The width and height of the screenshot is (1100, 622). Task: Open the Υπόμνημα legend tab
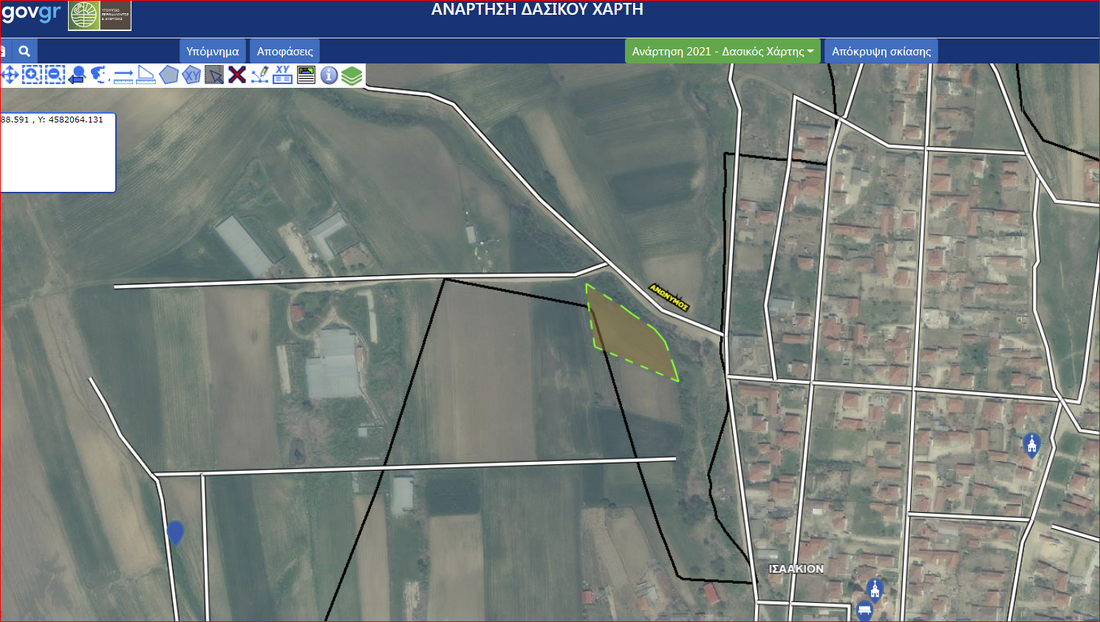pyautogui.click(x=212, y=50)
